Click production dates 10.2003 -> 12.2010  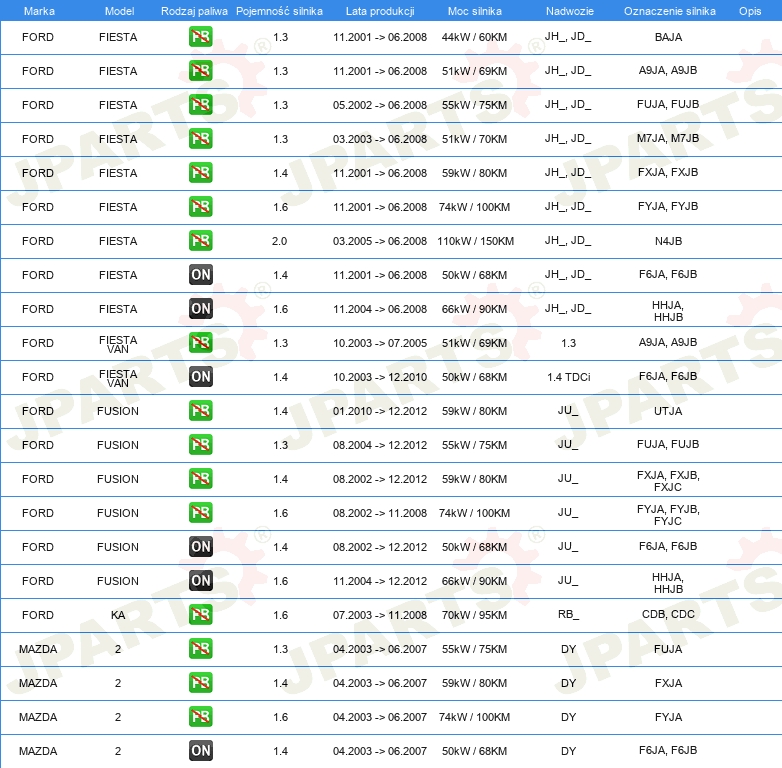pyautogui.click(x=380, y=377)
